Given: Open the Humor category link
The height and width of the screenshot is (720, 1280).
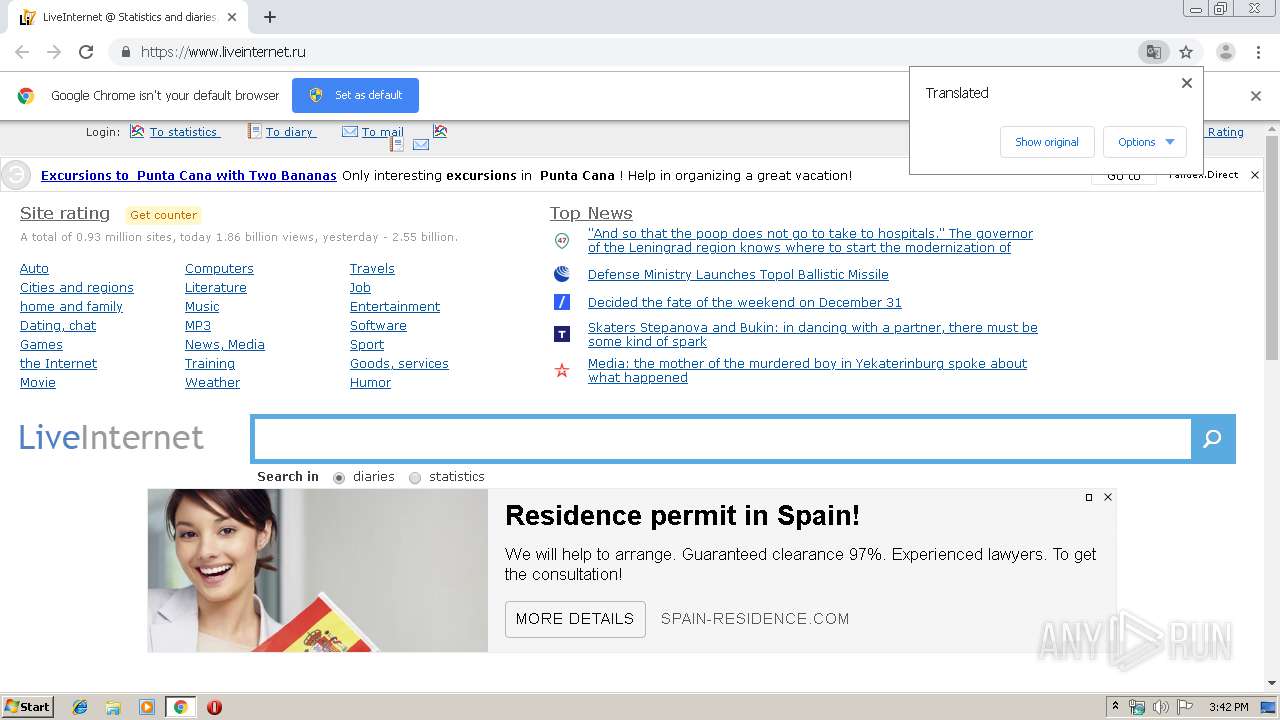Looking at the screenshot, I should 370,383.
